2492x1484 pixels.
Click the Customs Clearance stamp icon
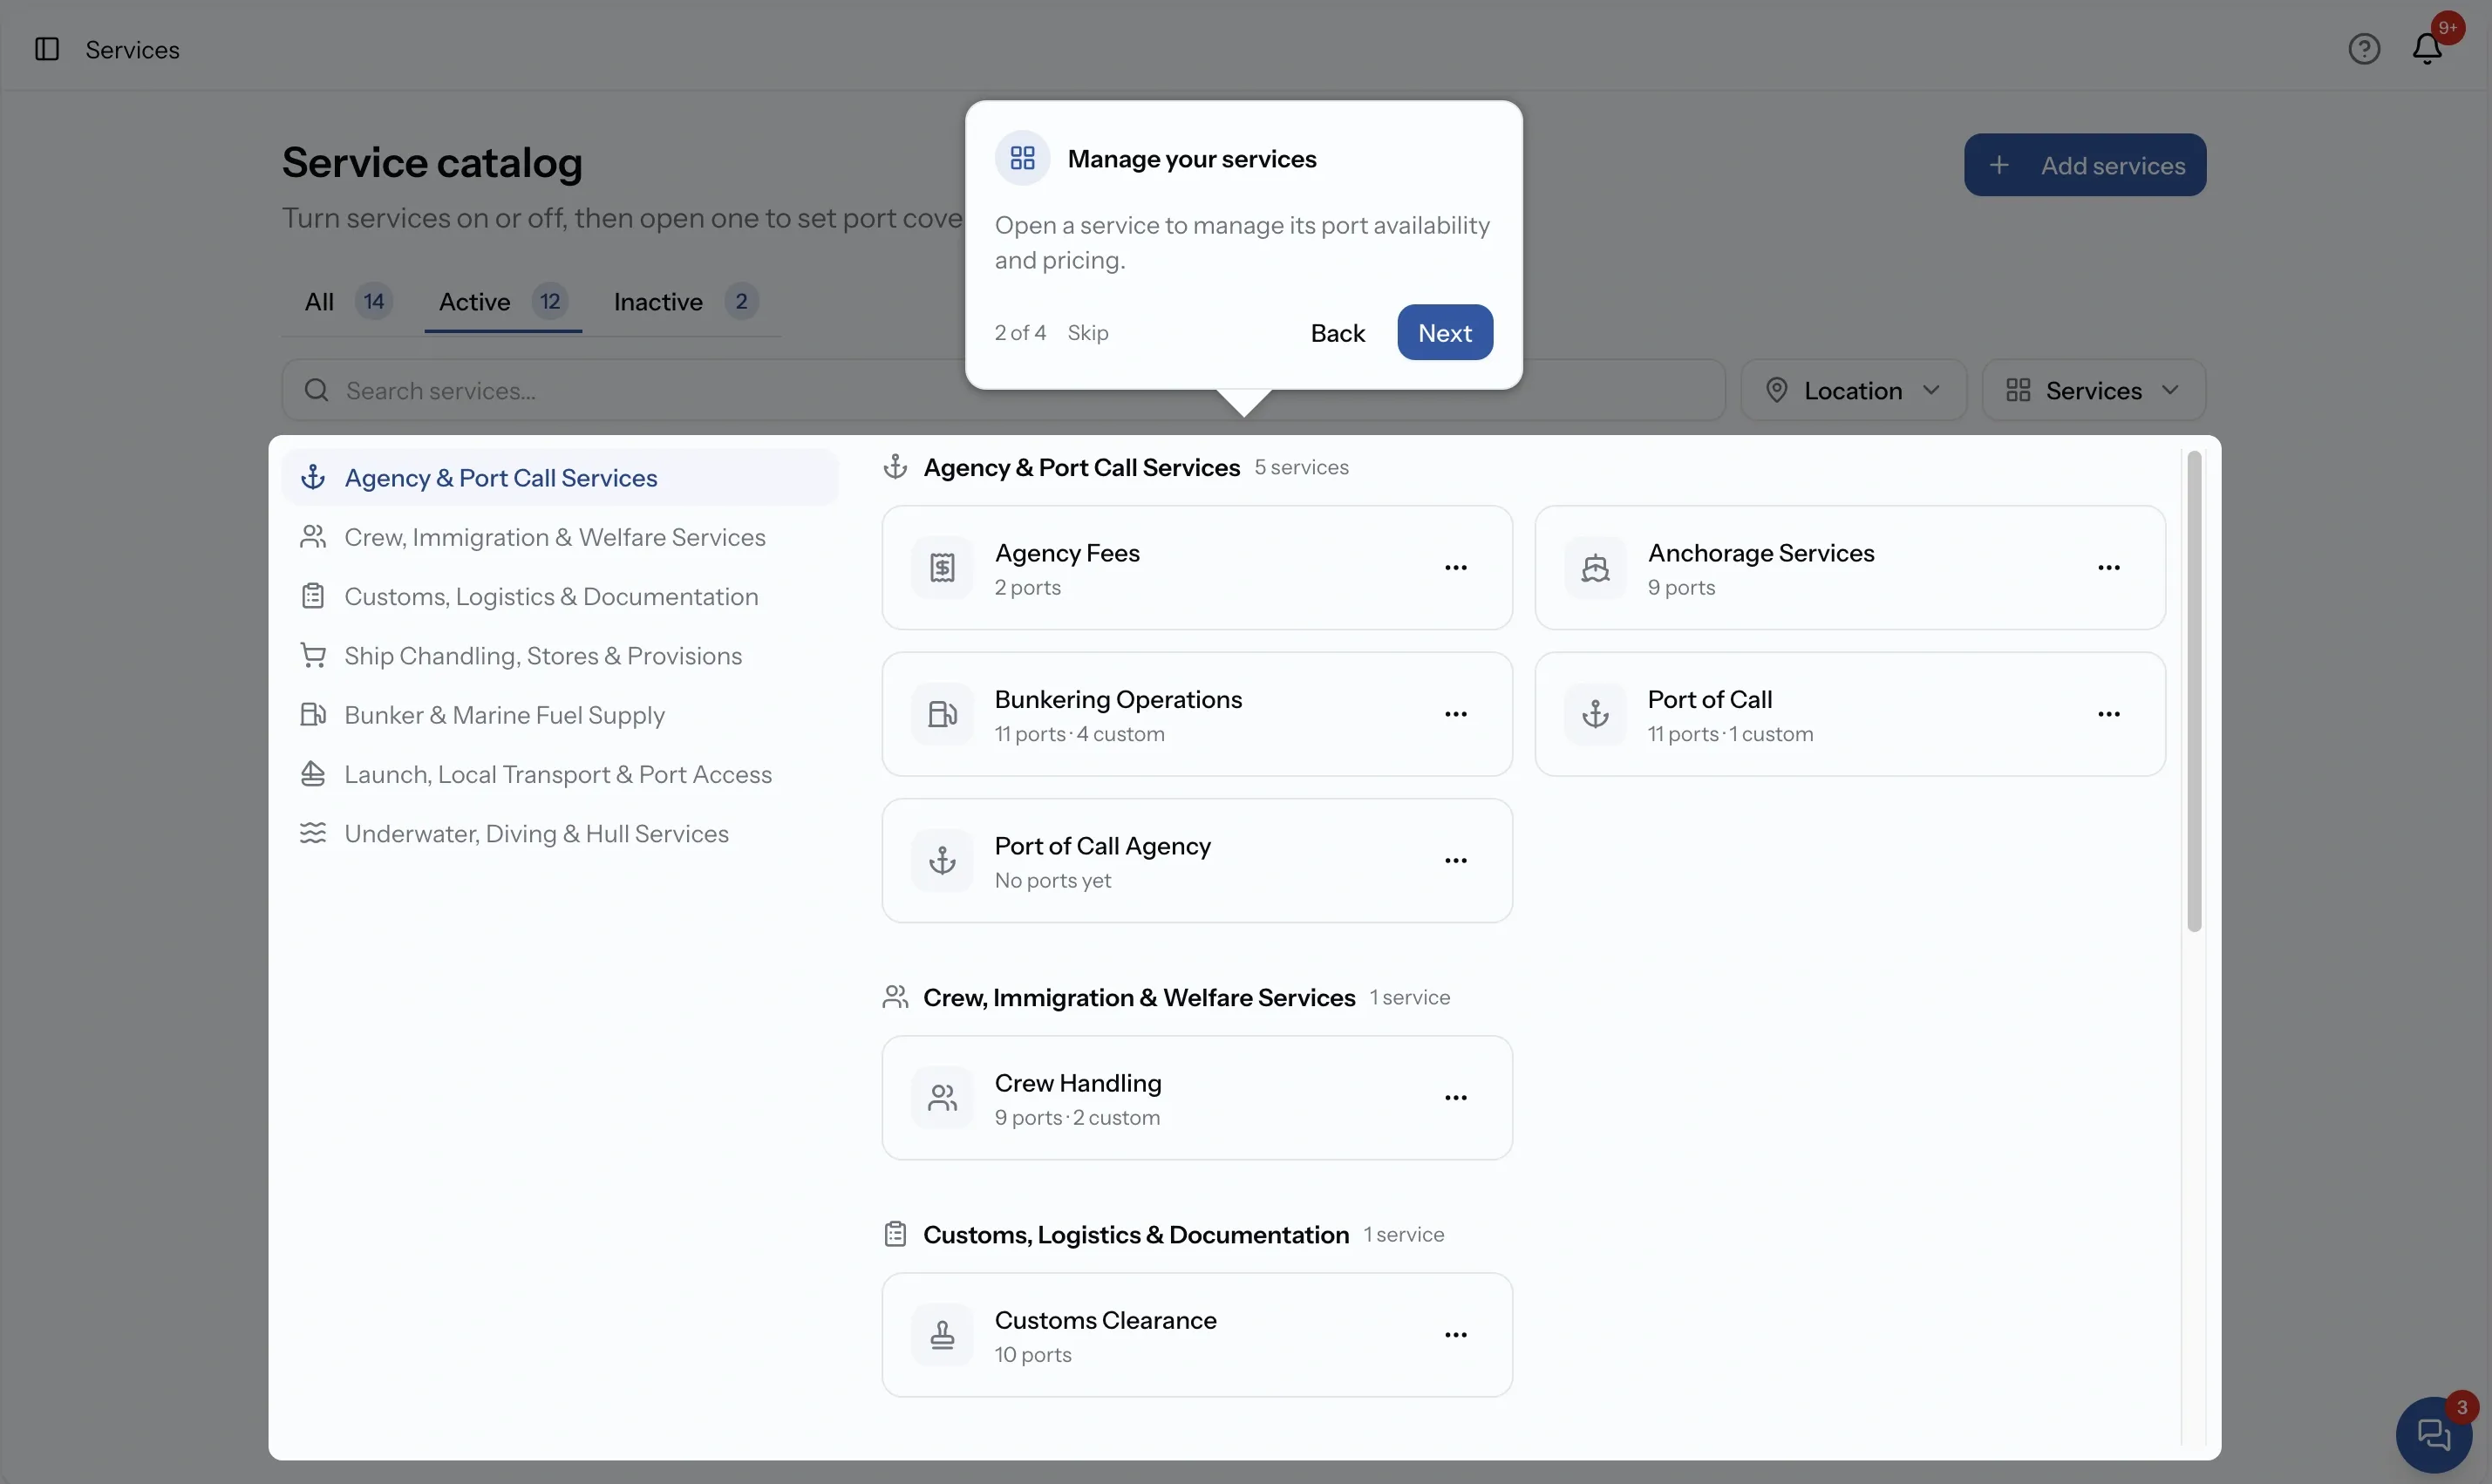pyautogui.click(x=942, y=1335)
